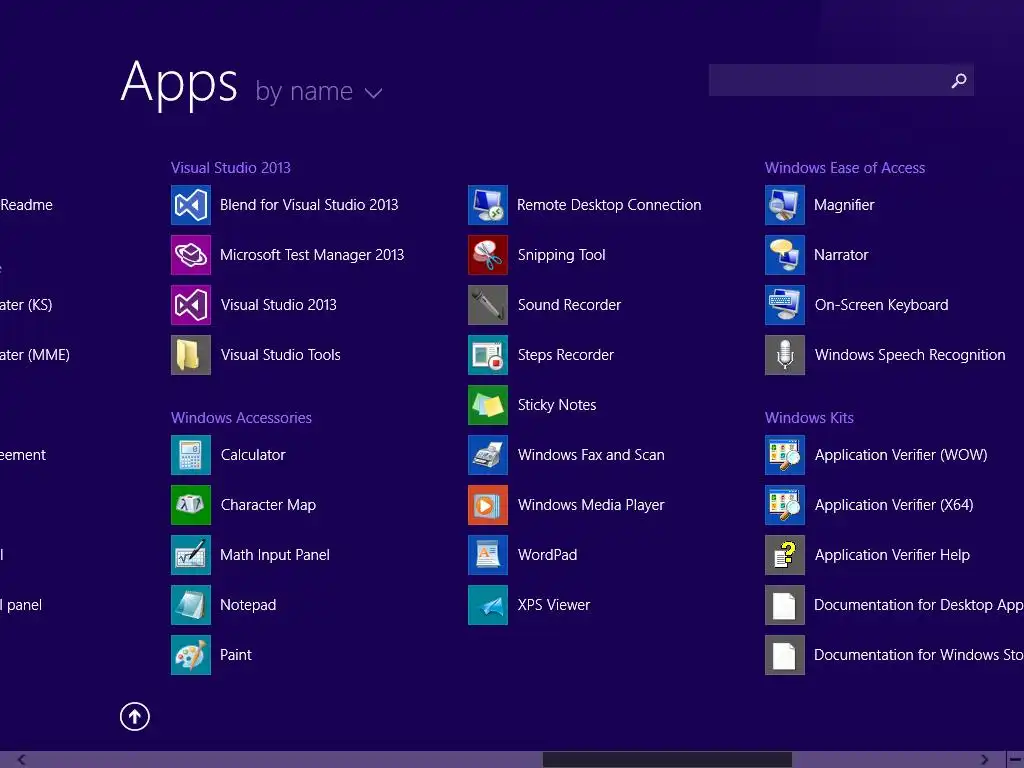This screenshot has width=1024, height=768.
Task: Launch the Windows Media Player icon
Action: [488, 505]
